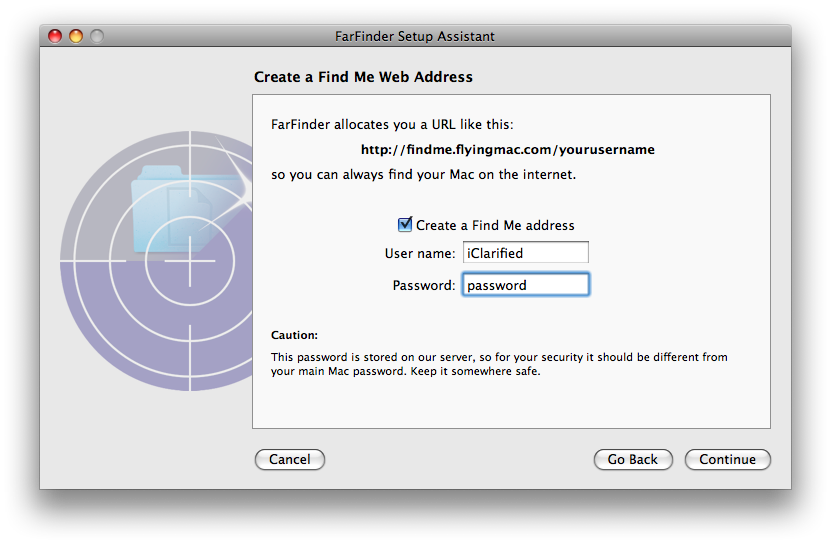Click the FarFinder radar folder artwork
The image size is (831, 544).
coord(156,261)
